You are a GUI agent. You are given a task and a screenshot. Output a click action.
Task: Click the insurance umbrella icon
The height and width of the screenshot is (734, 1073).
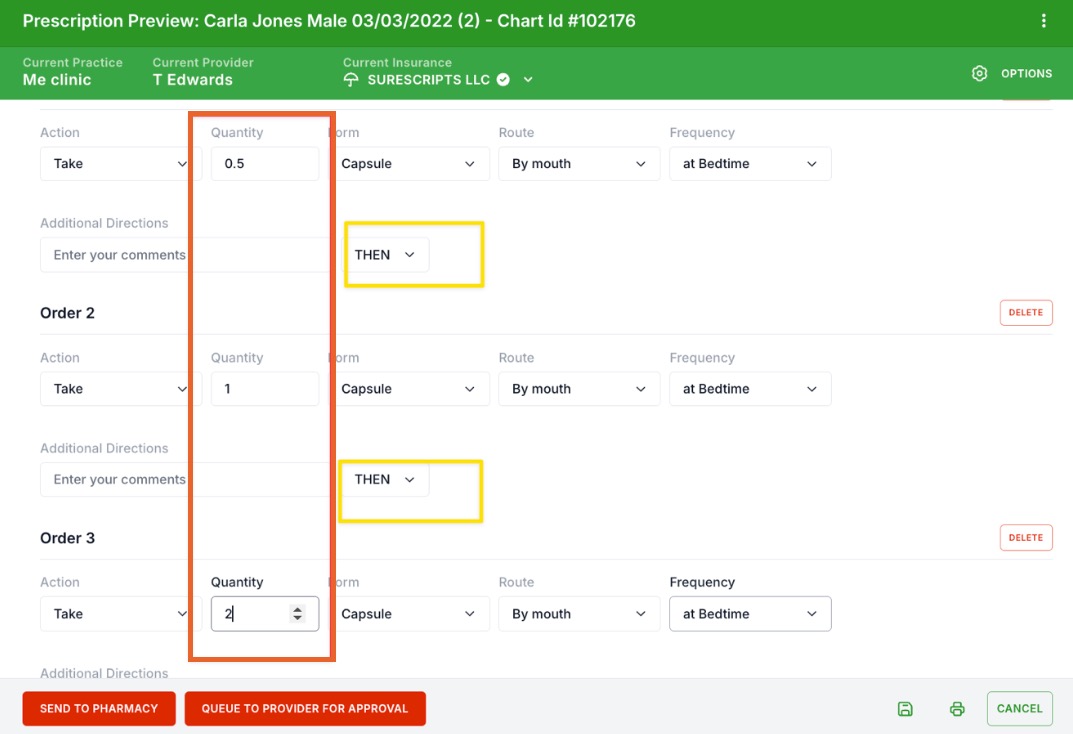pos(350,79)
